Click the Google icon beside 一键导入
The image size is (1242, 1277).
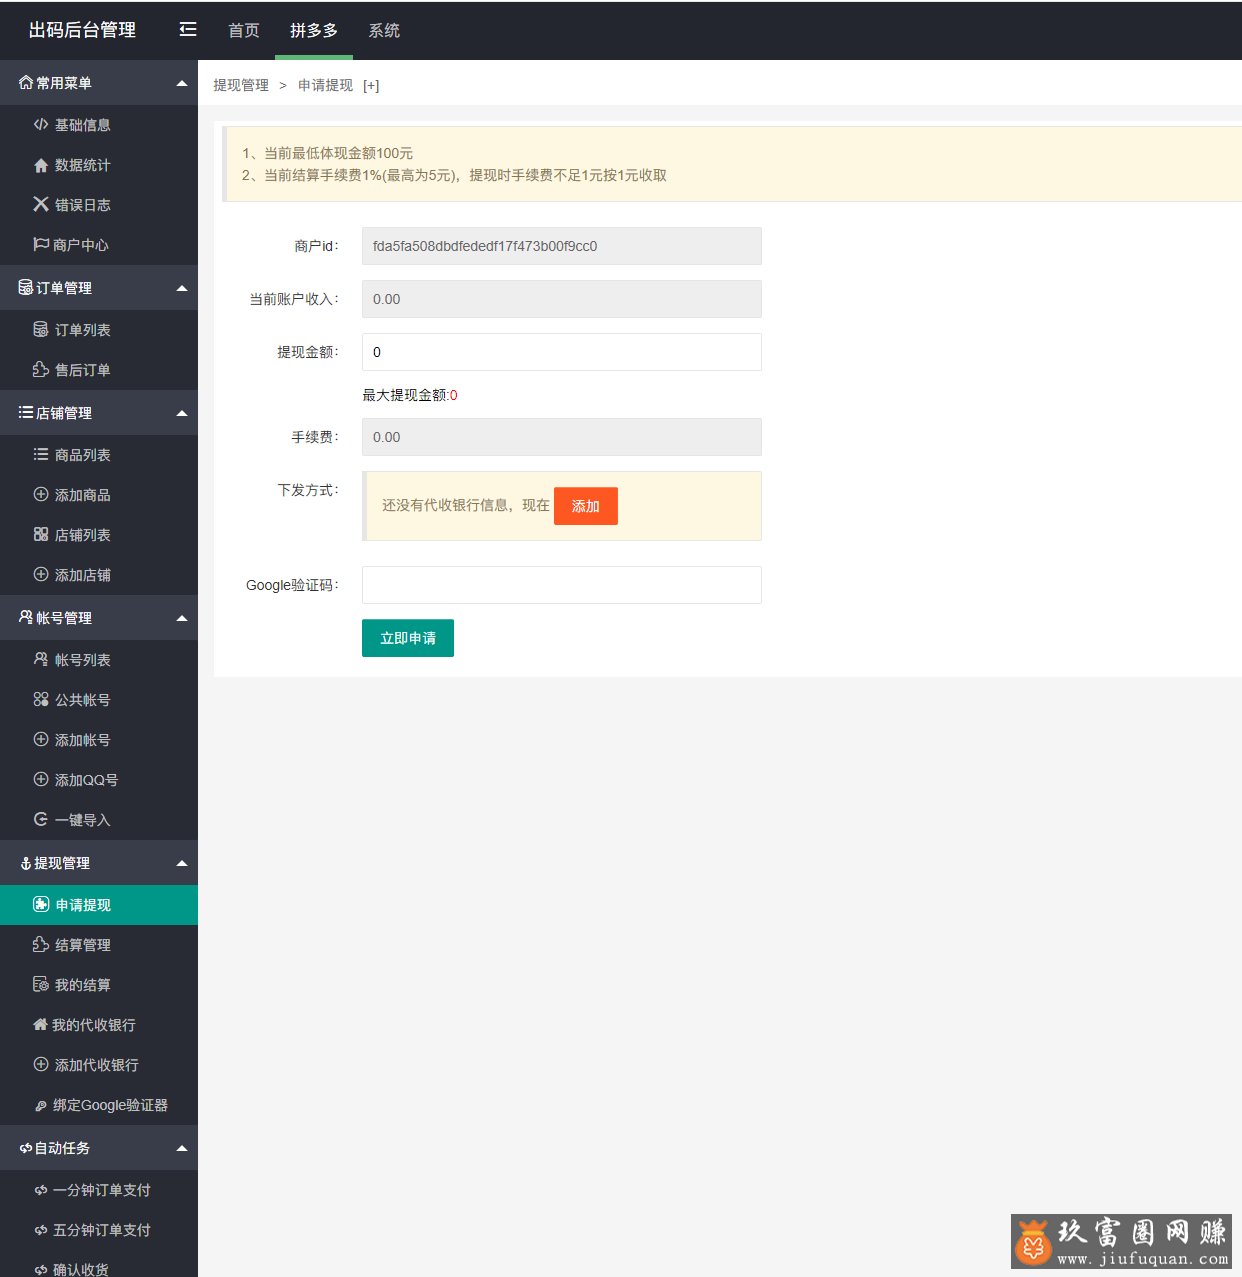coord(41,819)
